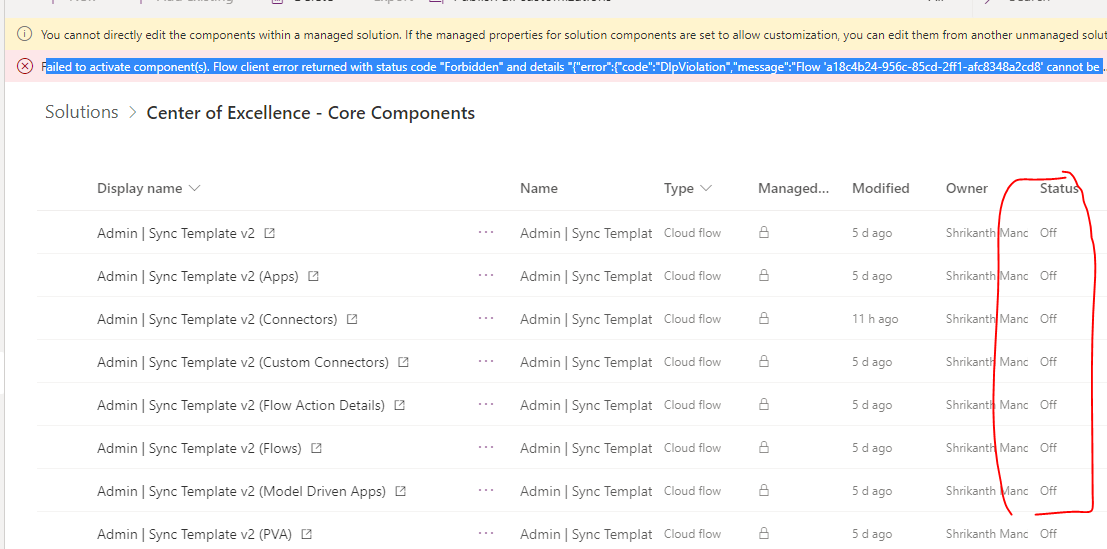Click managed lock icon in (Model Driven Apps) row
1107x549 pixels.
[763, 490]
